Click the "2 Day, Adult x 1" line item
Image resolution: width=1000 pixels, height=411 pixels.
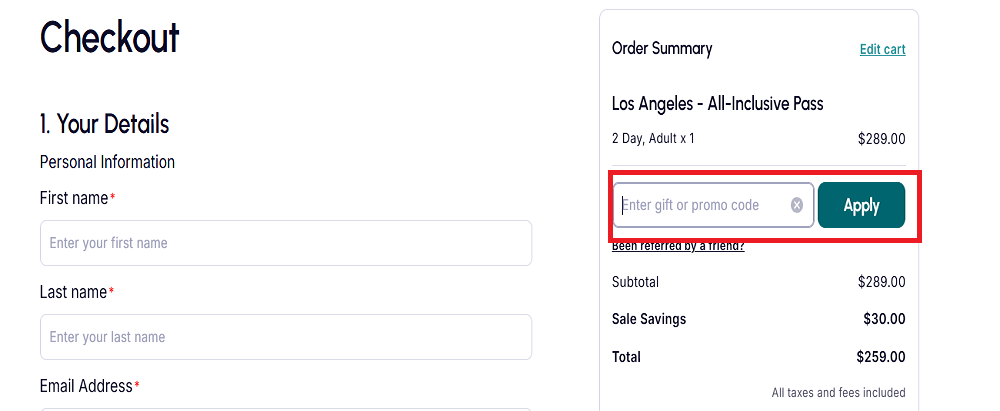click(653, 138)
